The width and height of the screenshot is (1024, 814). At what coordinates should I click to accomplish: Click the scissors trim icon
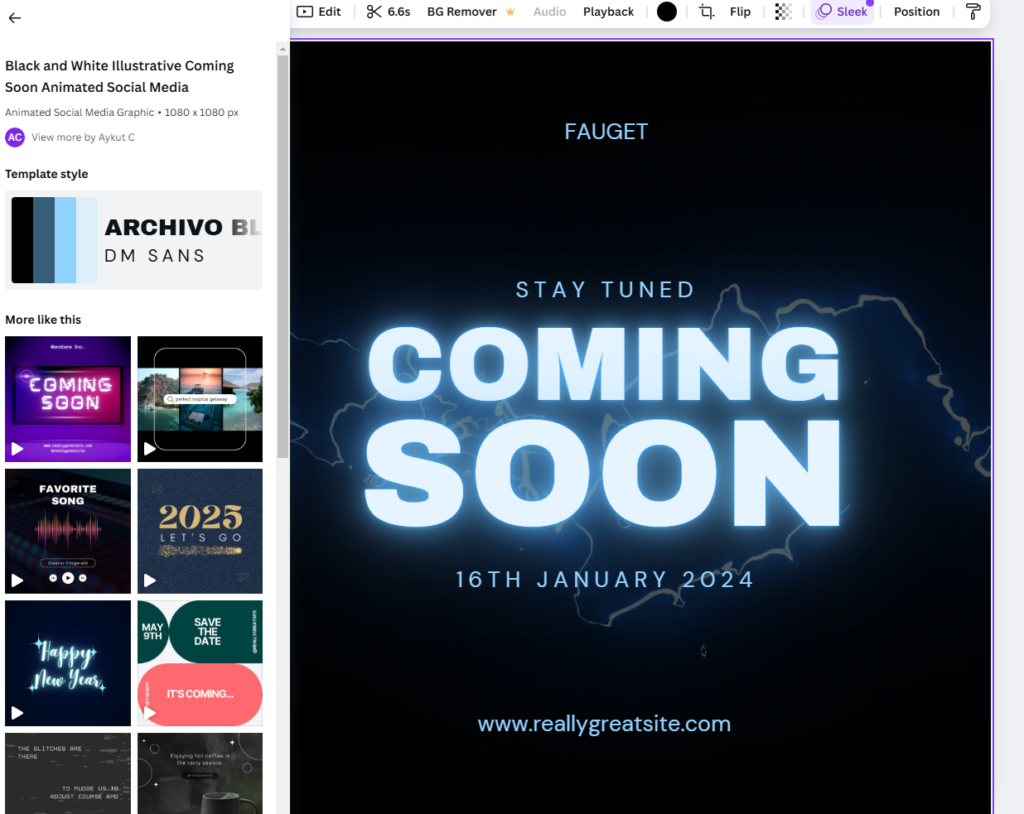pyautogui.click(x=374, y=12)
